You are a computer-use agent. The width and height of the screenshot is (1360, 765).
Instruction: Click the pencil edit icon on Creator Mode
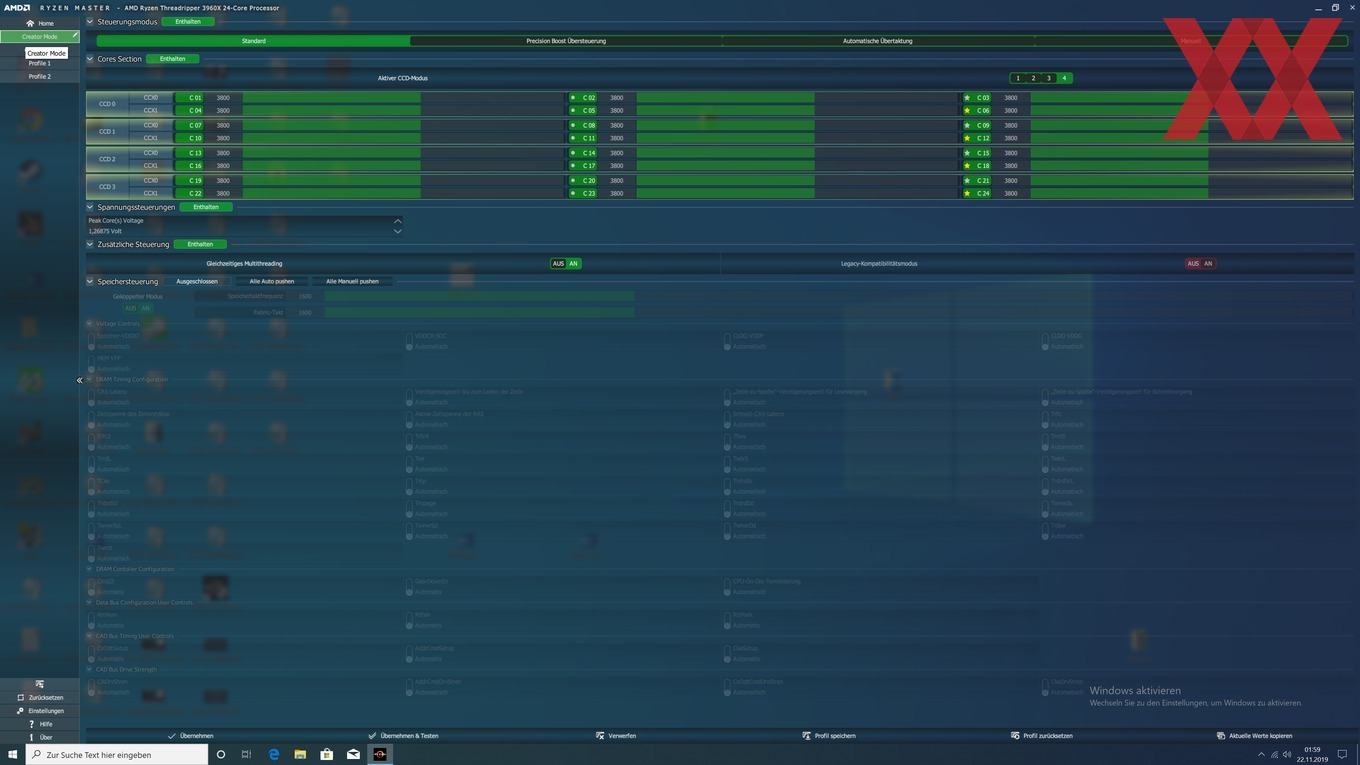pos(74,36)
